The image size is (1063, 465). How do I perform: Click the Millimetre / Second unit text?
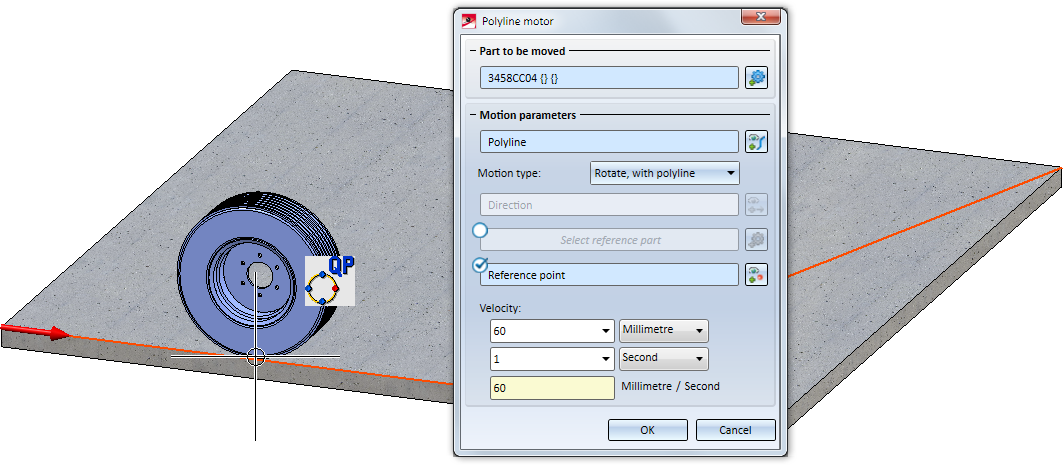coord(670,386)
